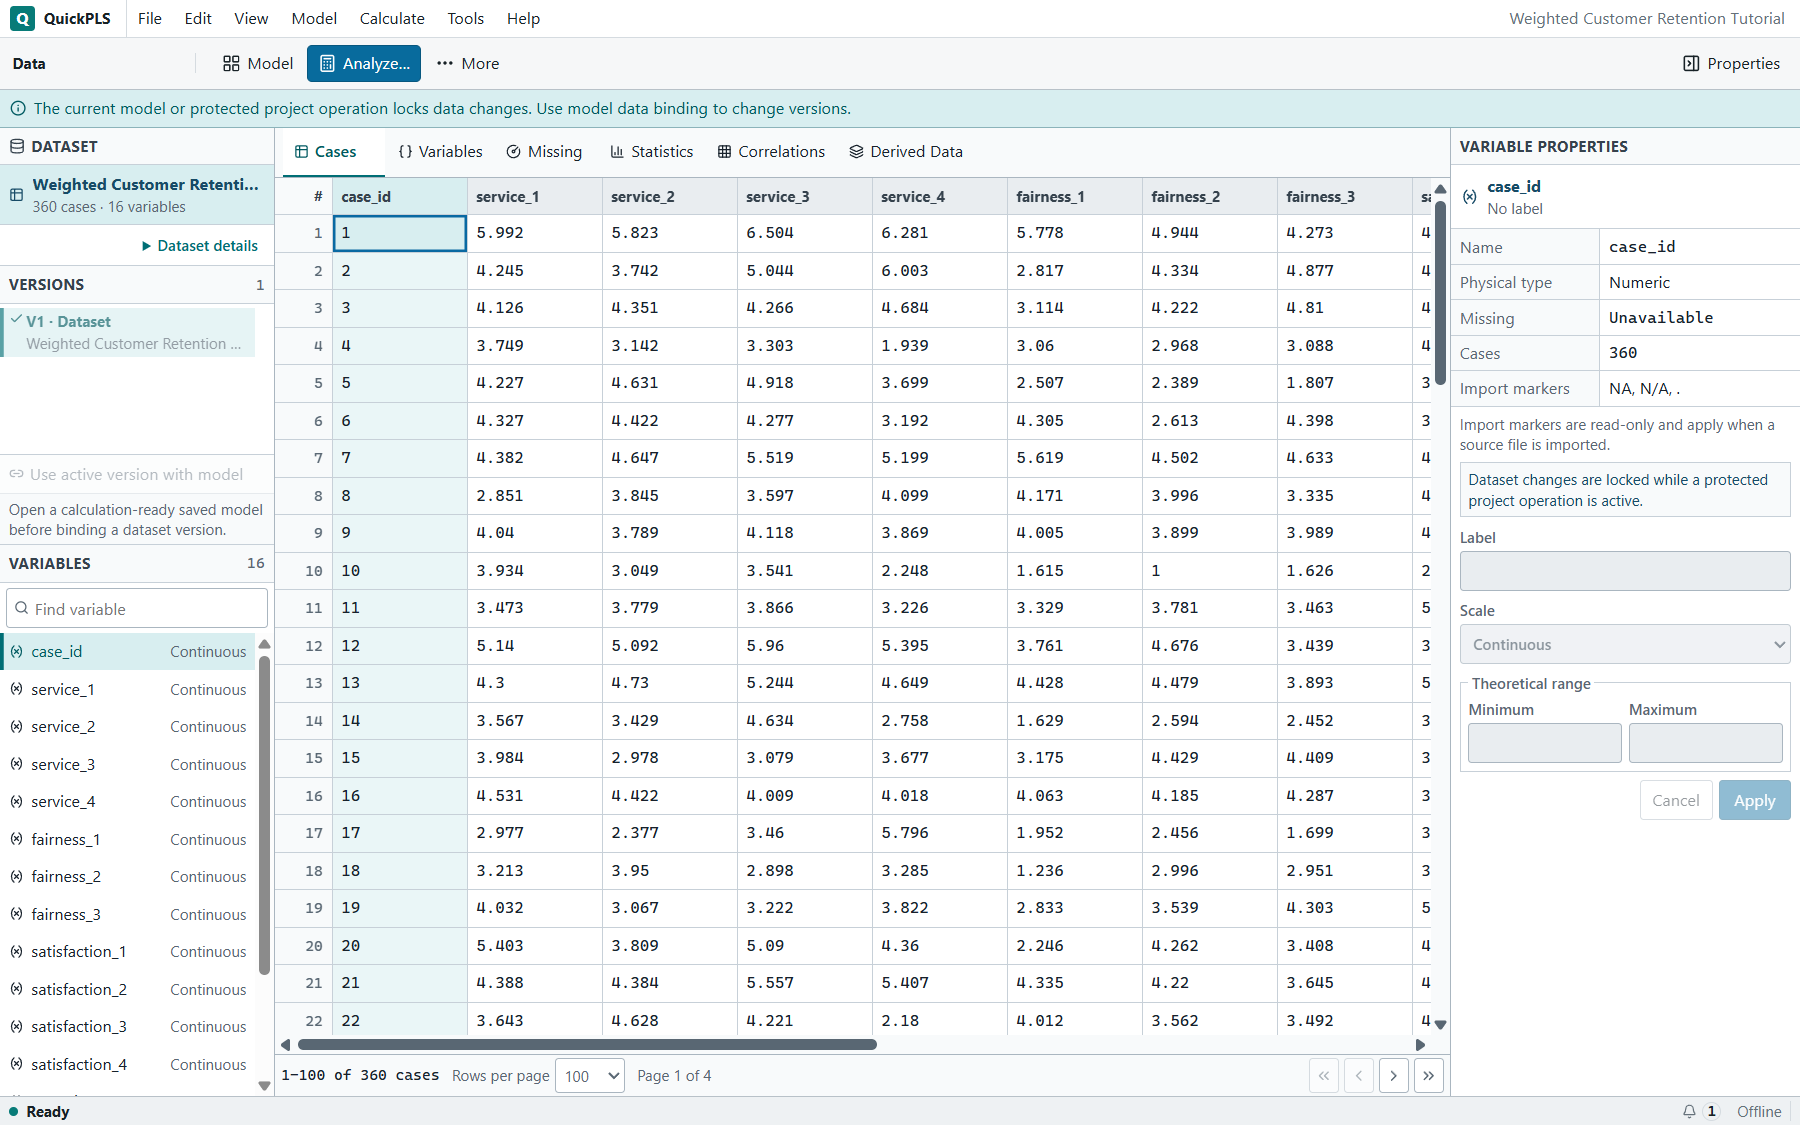
Task: Open the Calculate menu
Action: 392,18
